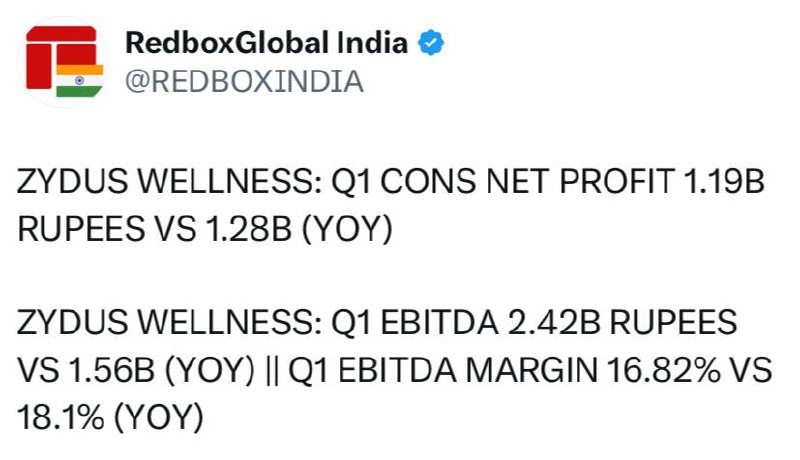Click the Indian flag in the avatar logo

point(80,81)
